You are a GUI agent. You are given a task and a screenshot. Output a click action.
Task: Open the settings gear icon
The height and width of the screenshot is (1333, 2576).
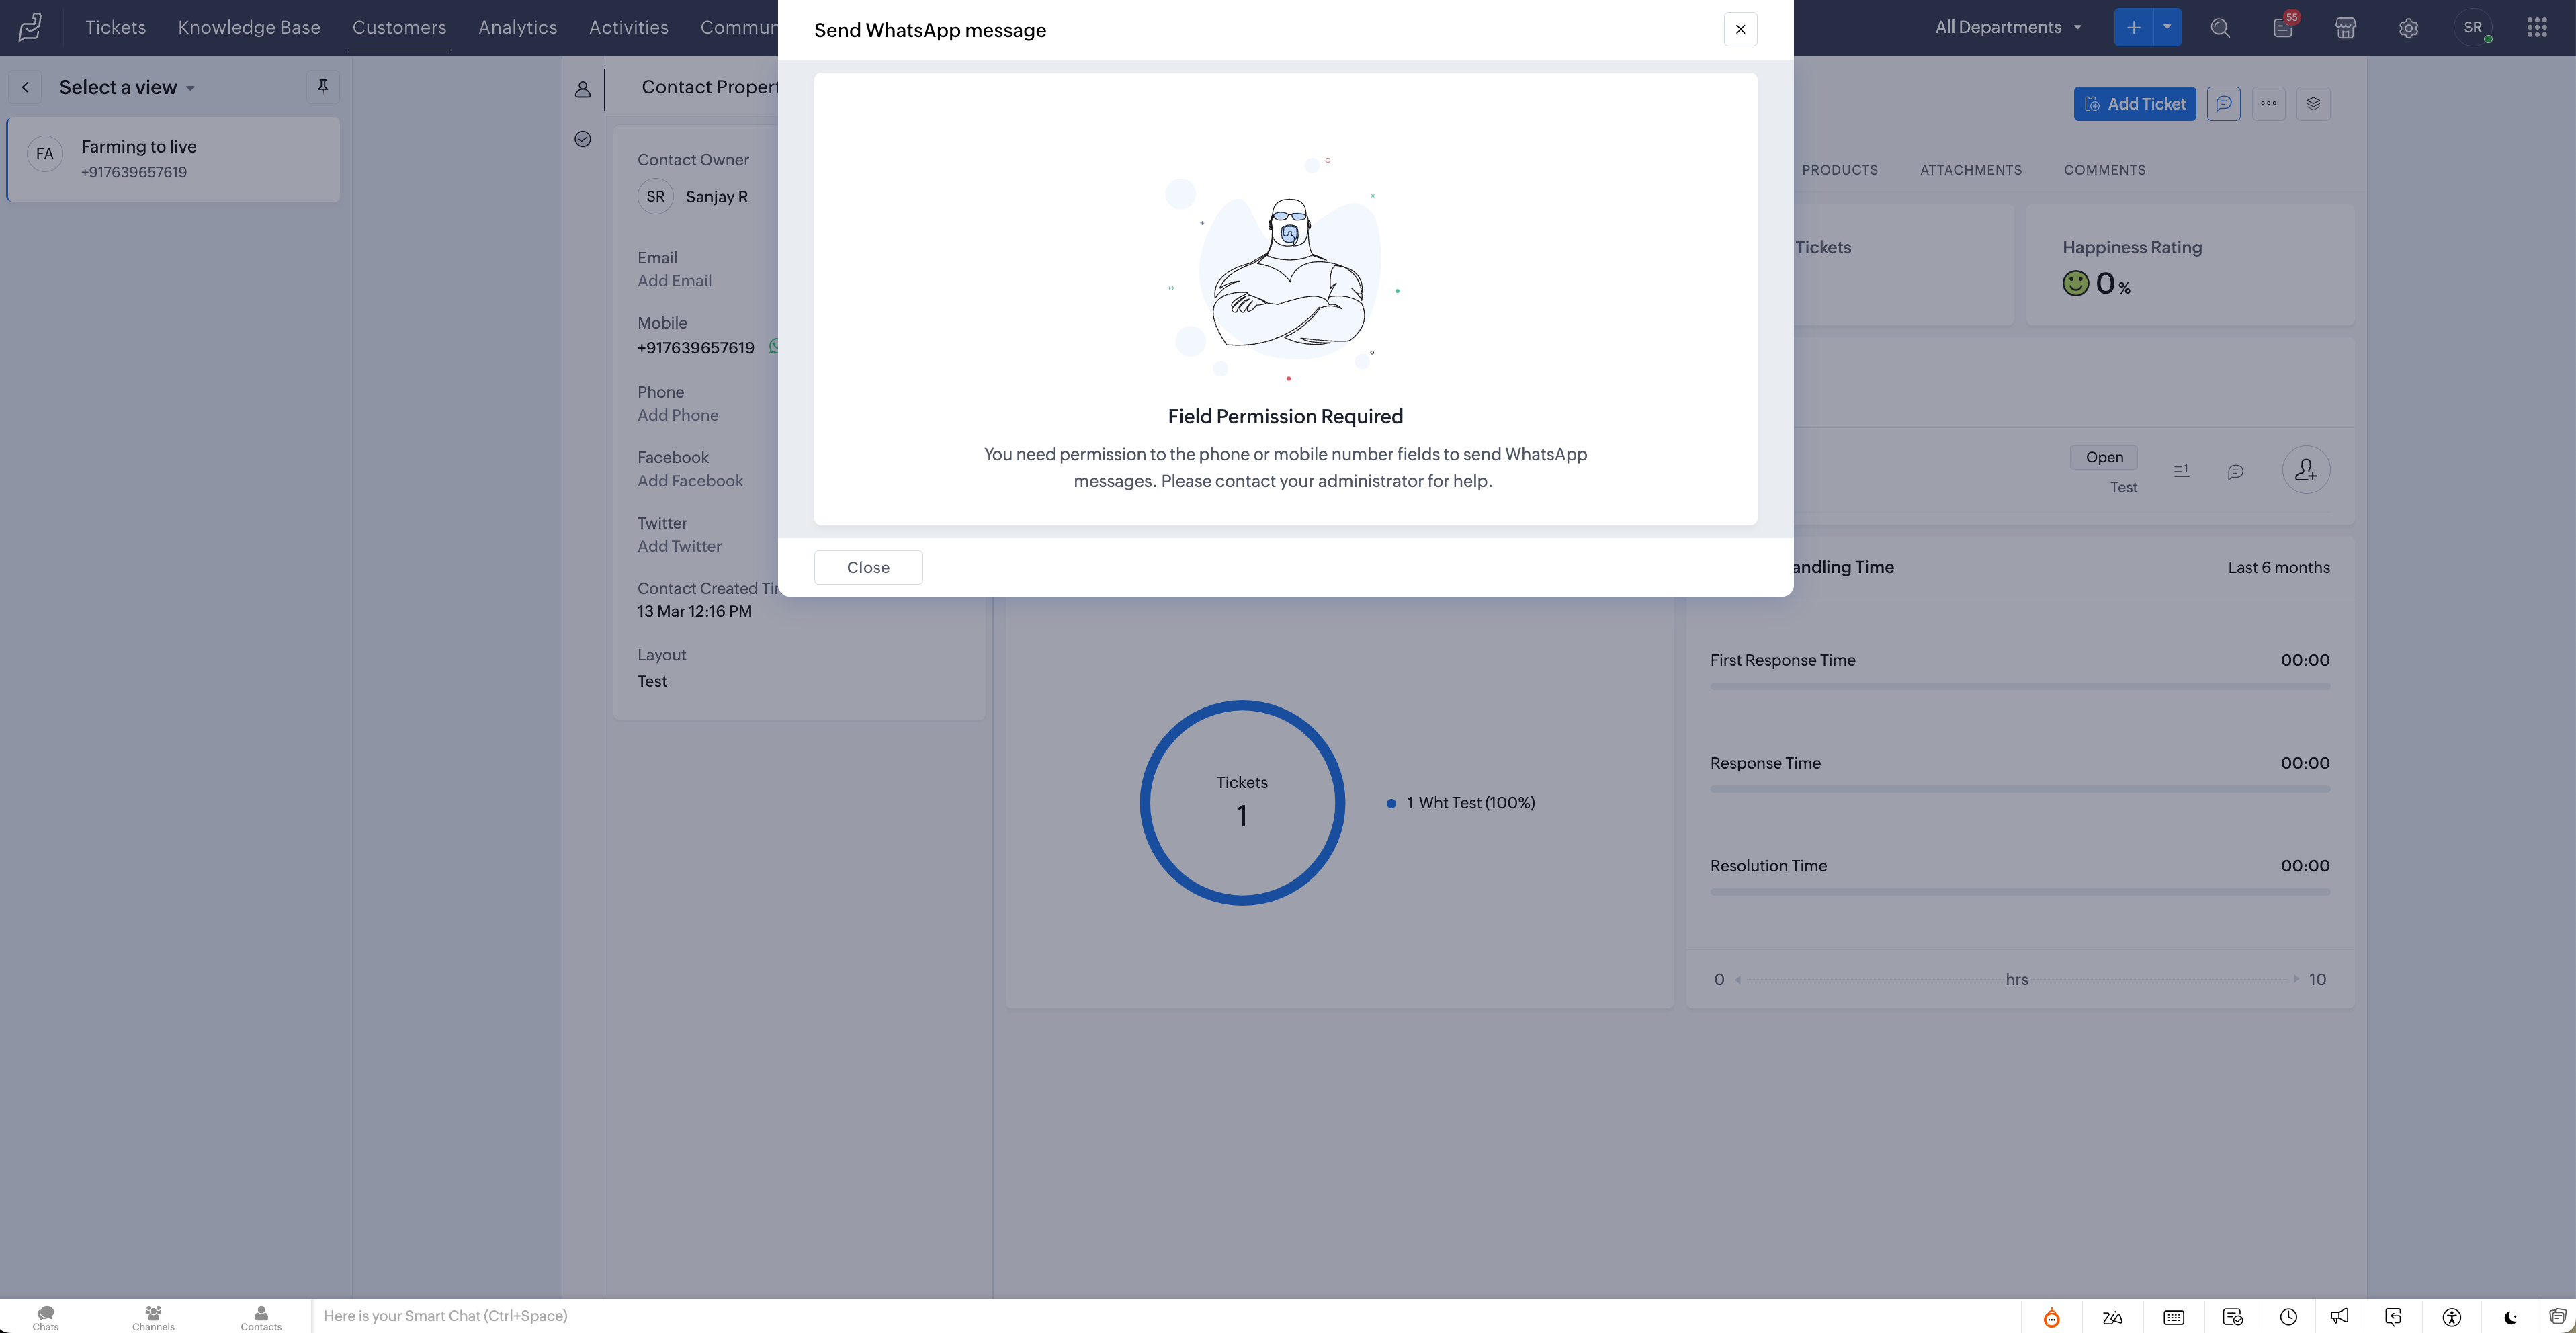click(2408, 28)
